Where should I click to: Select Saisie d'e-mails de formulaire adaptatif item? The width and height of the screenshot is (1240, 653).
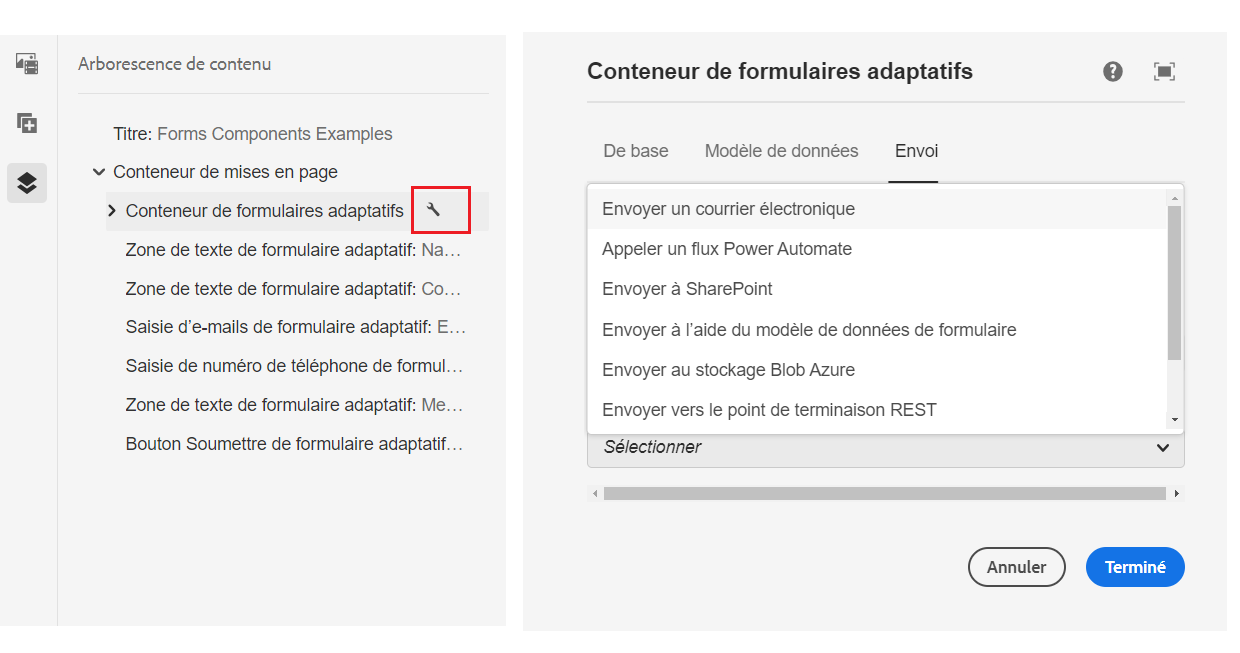click(x=296, y=327)
